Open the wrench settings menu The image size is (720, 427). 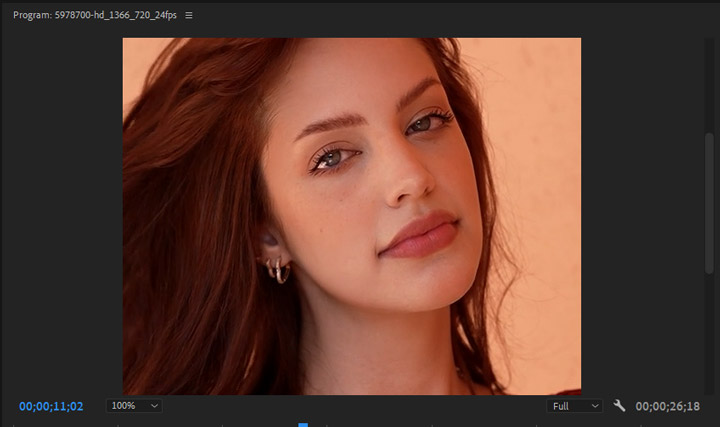coord(619,405)
